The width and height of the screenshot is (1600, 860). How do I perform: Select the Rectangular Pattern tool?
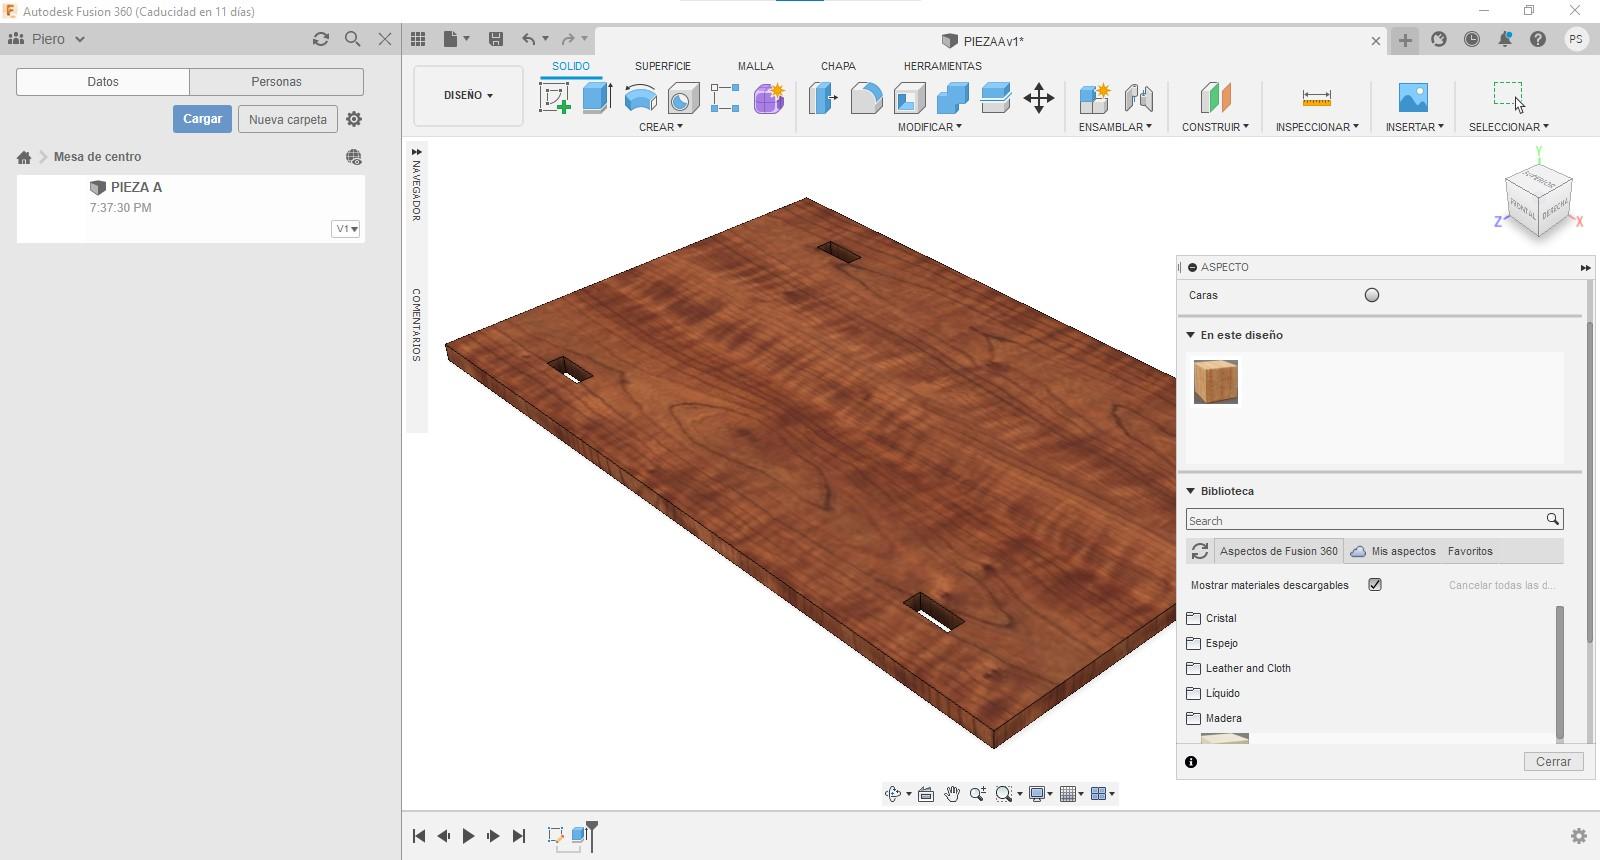point(725,98)
